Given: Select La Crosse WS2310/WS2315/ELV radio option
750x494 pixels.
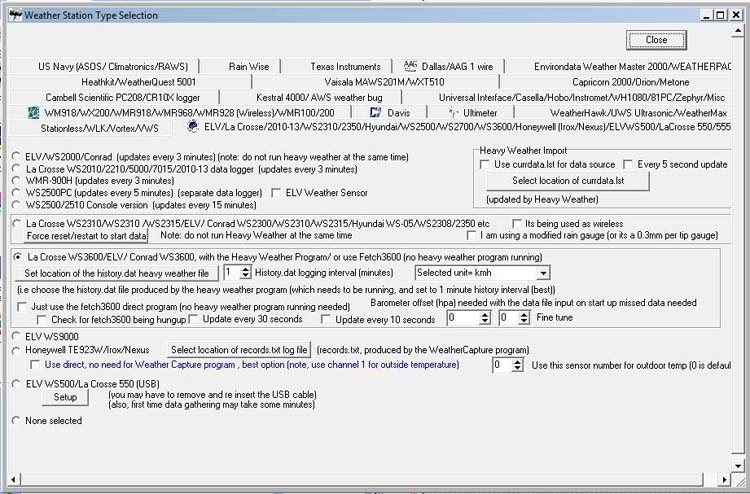Looking at the screenshot, I should 16,223.
